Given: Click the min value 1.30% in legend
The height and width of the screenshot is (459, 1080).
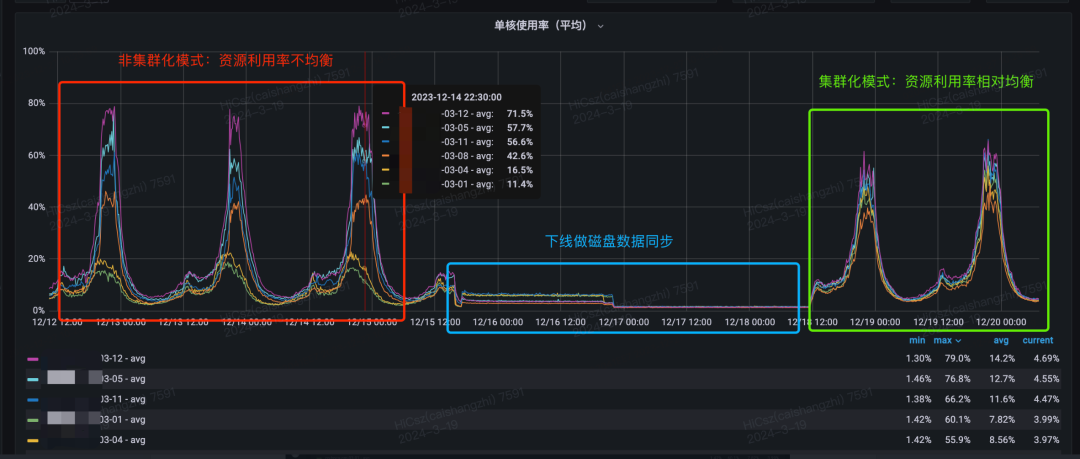Looking at the screenshot, I should [x=919, y=358].
